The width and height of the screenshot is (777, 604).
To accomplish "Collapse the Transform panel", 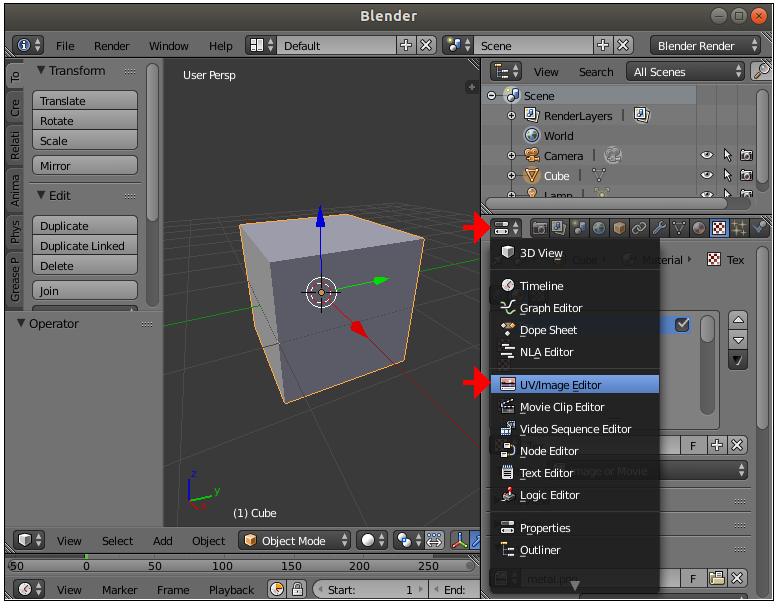I will pos(41,71).
